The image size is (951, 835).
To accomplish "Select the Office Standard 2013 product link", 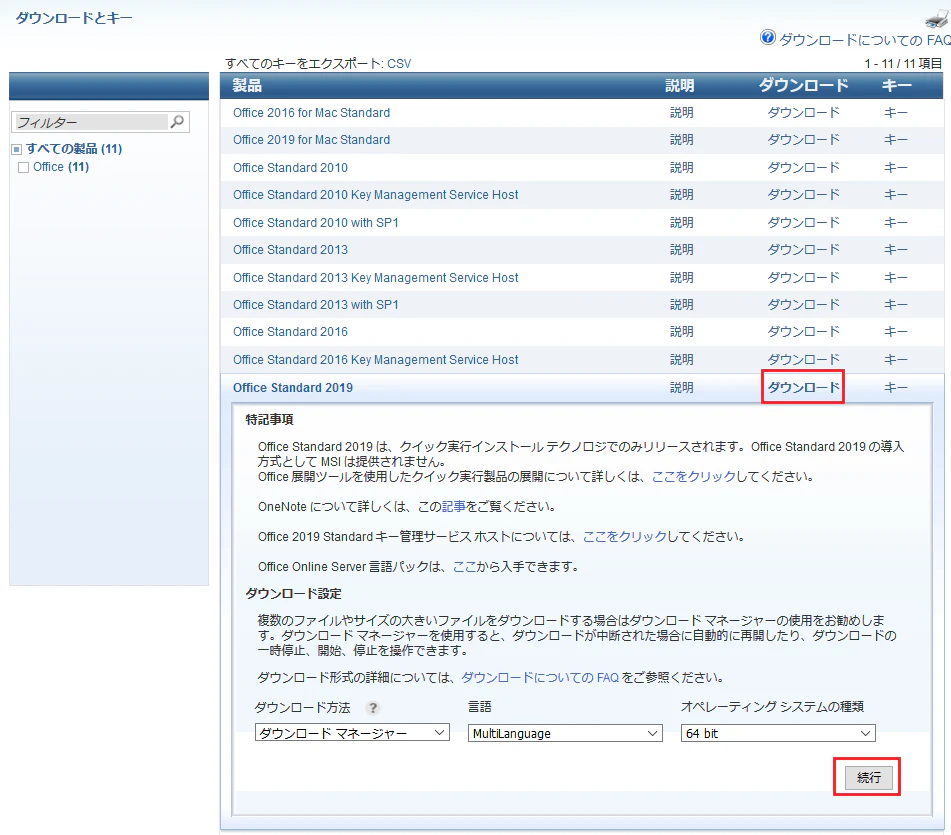I will coord(291,249).
